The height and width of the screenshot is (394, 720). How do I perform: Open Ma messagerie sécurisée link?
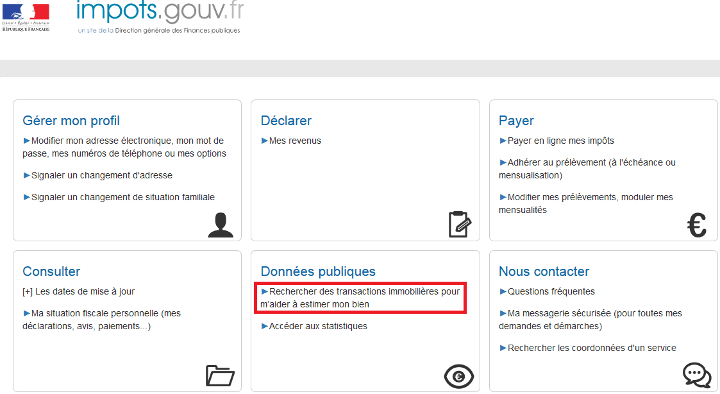coord(591,320)
